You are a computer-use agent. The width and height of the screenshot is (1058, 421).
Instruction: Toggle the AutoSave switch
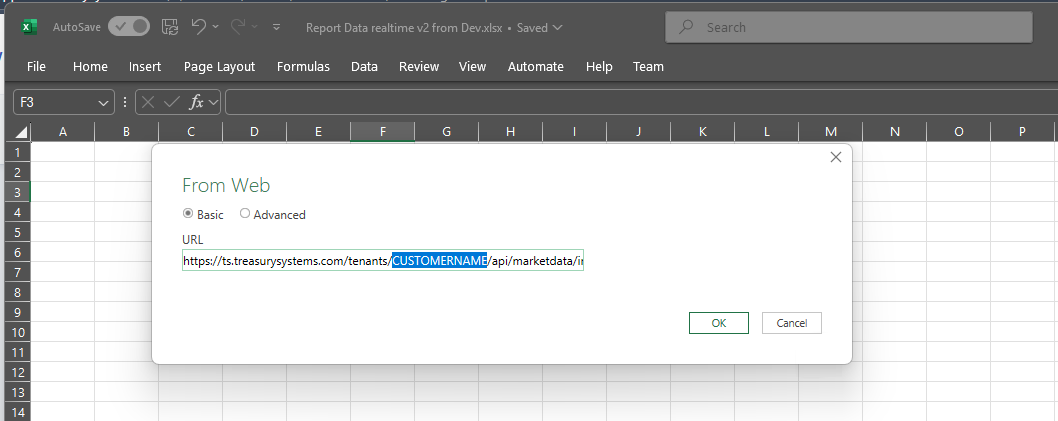click(x=129, y=27)
